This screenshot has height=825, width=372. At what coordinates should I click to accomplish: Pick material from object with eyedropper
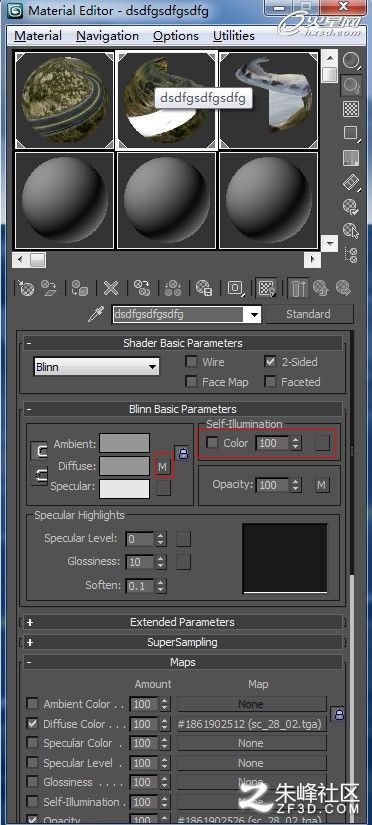coord(96,315)
